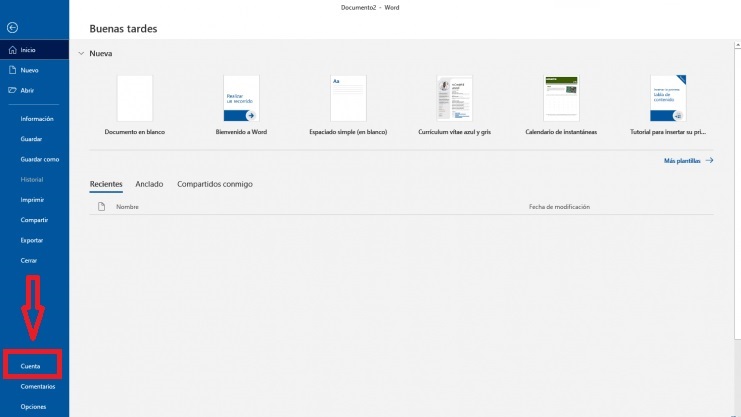Image resolution: width=741 pixels, height=417 pixels.
Task: Click the Abrir folder icon
Action: pos(11,90)
